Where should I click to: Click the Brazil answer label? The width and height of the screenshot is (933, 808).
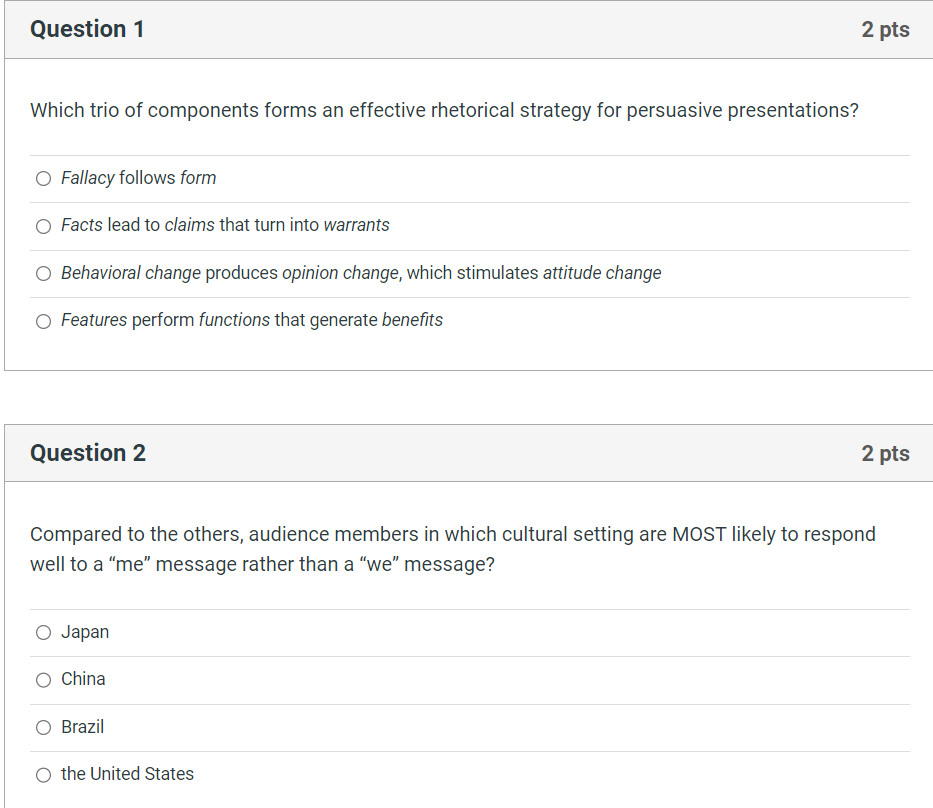(x=83, y=726)
